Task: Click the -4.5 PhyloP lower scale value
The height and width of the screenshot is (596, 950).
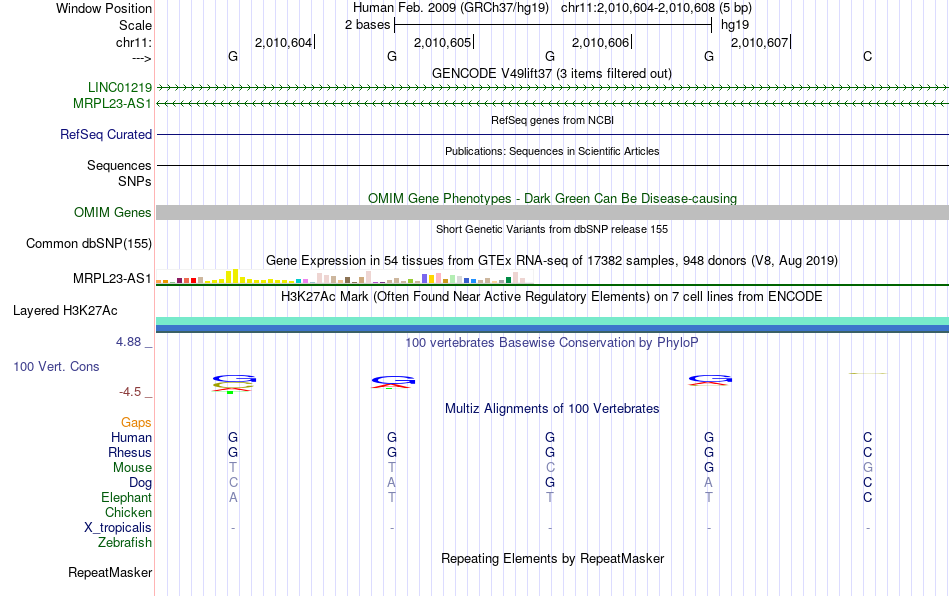Action: tap(130, 392)
